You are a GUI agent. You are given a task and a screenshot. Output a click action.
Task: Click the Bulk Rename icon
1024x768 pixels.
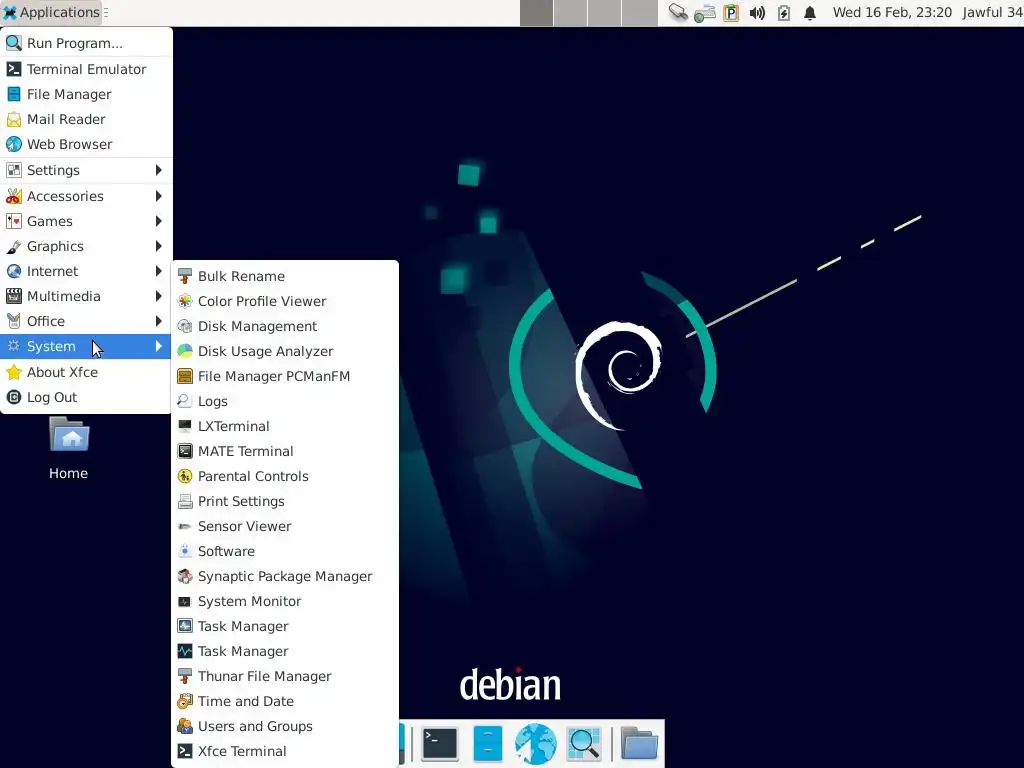point(185,276)
